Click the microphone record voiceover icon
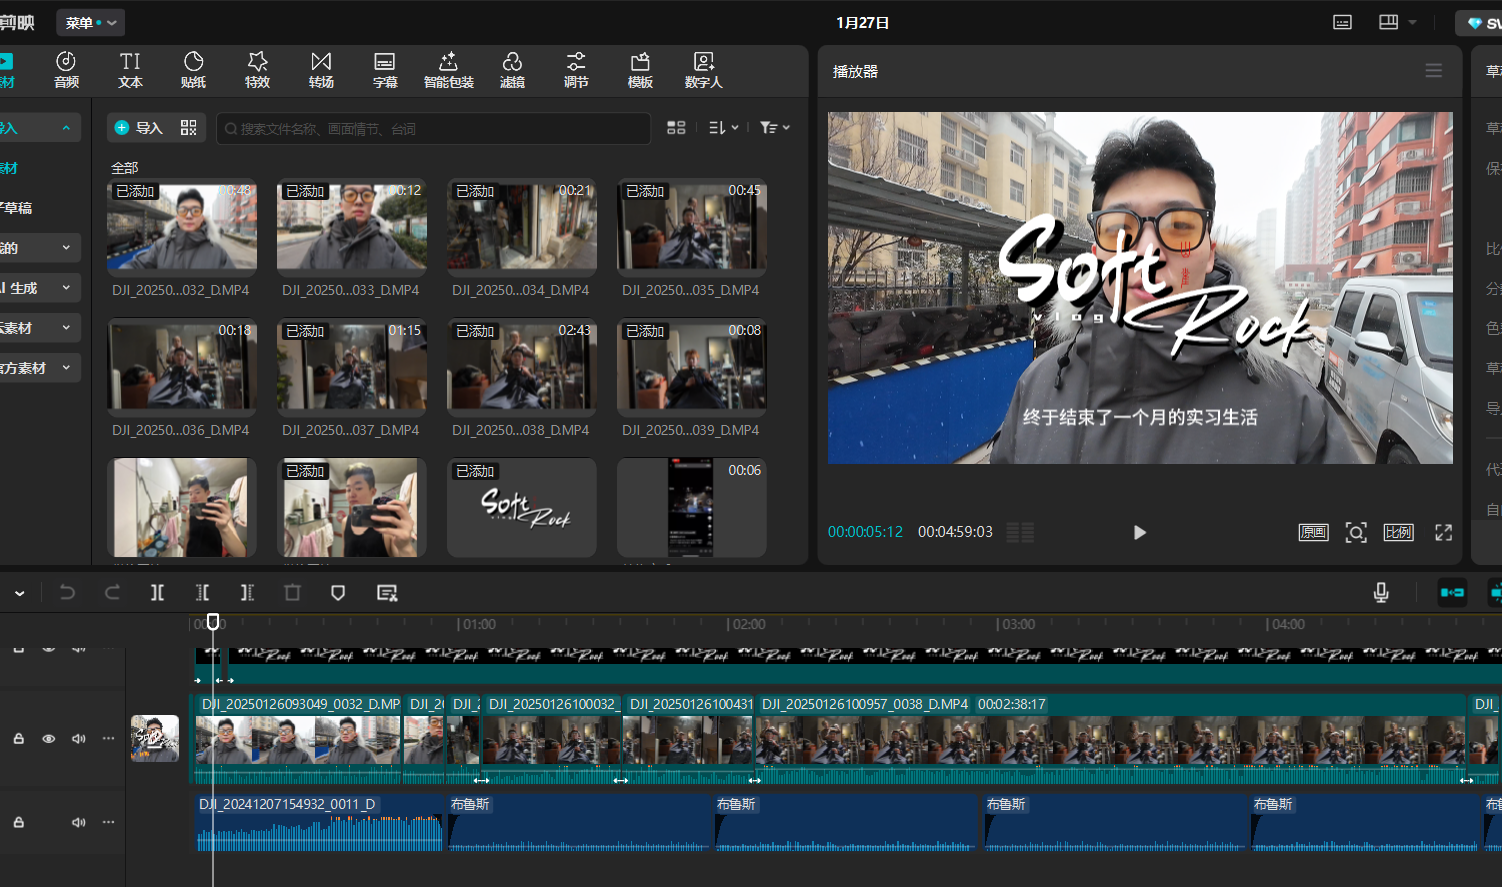The image size is (1502, 887). tap(1381, 593)
